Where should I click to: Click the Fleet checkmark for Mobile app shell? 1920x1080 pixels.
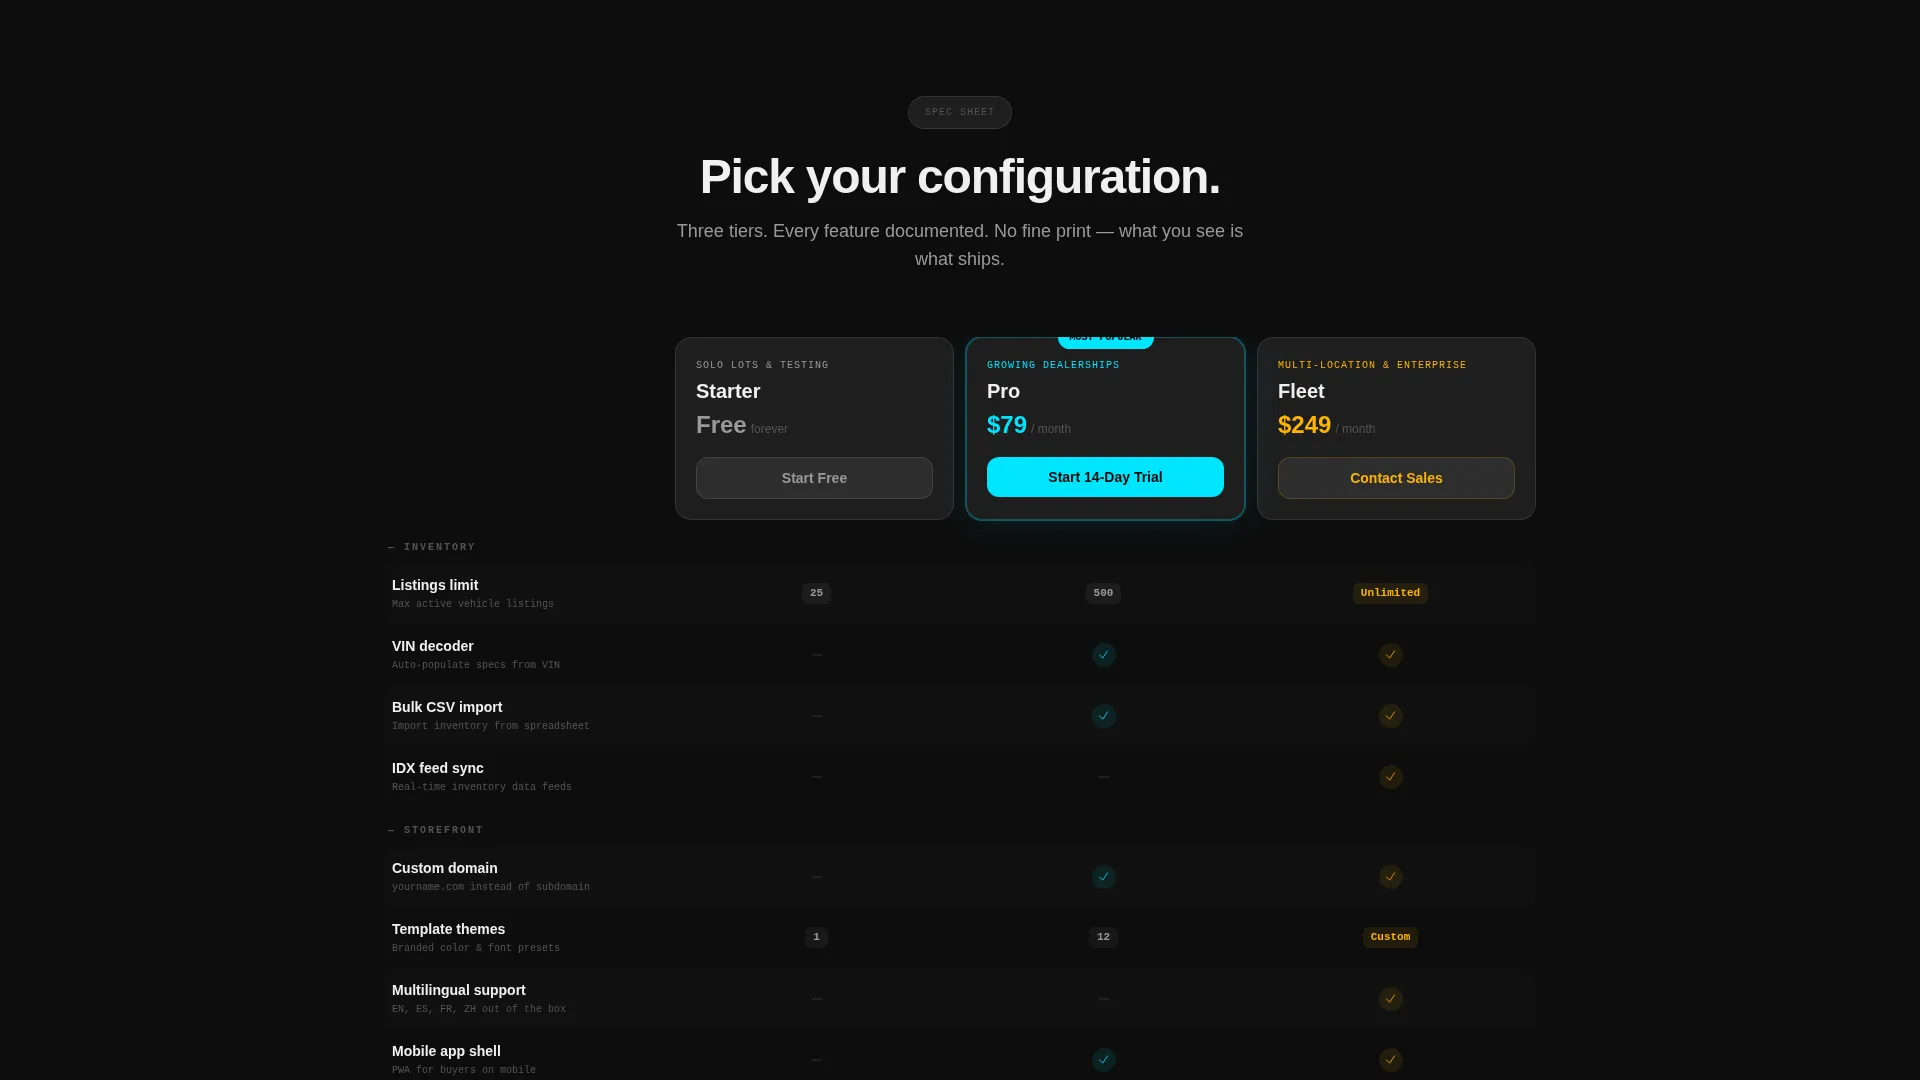[x=1390, y=1060]
